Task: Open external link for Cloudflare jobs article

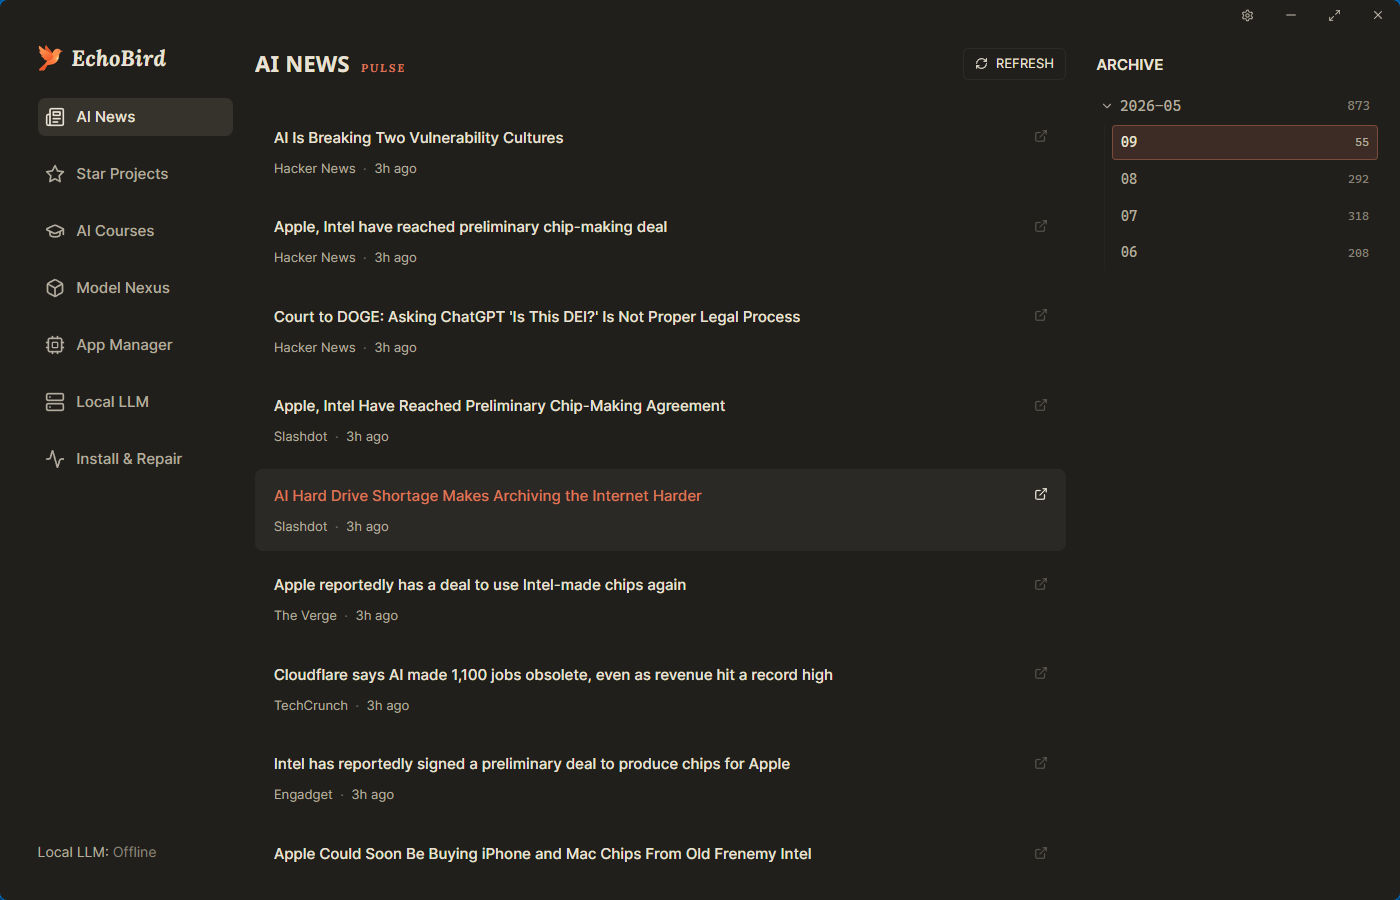Action: point(1041,673)
